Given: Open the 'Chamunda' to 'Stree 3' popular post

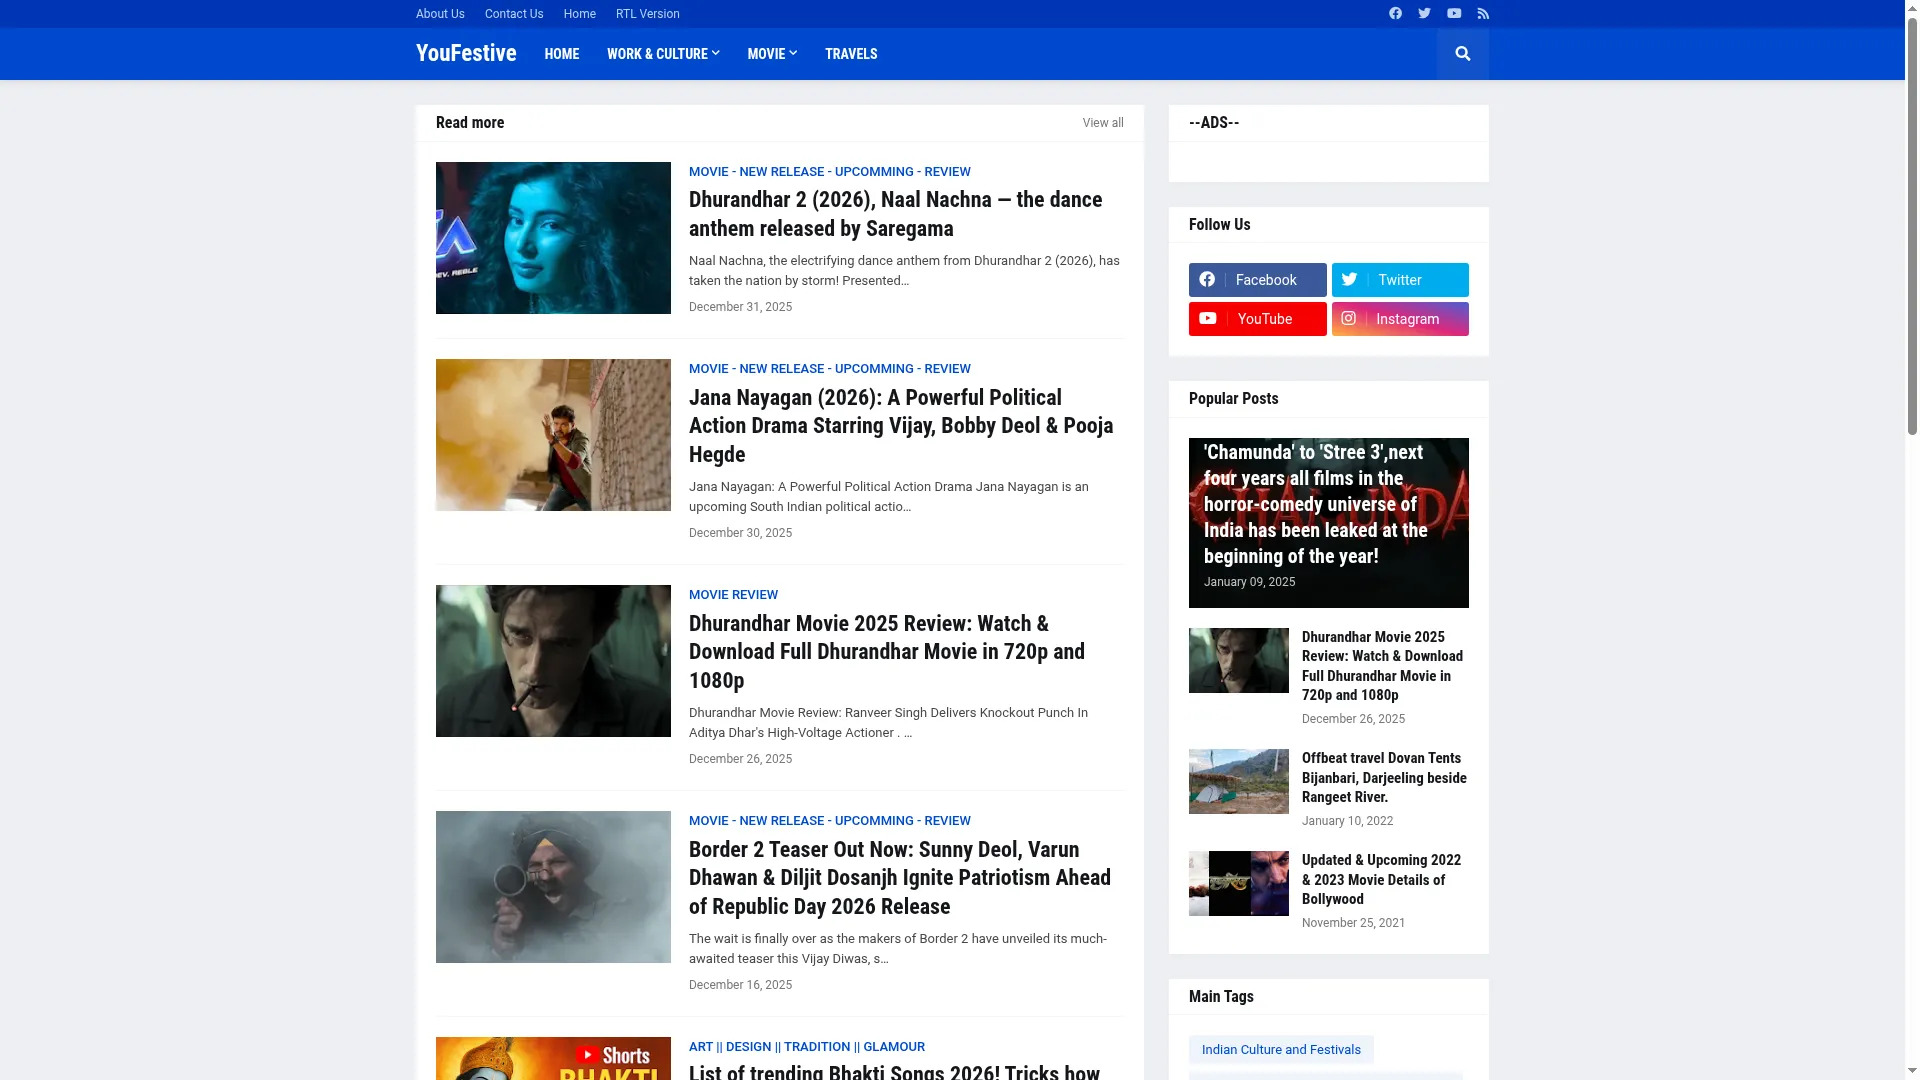Looking at the screenshot, I should [x=1316, y=504].
